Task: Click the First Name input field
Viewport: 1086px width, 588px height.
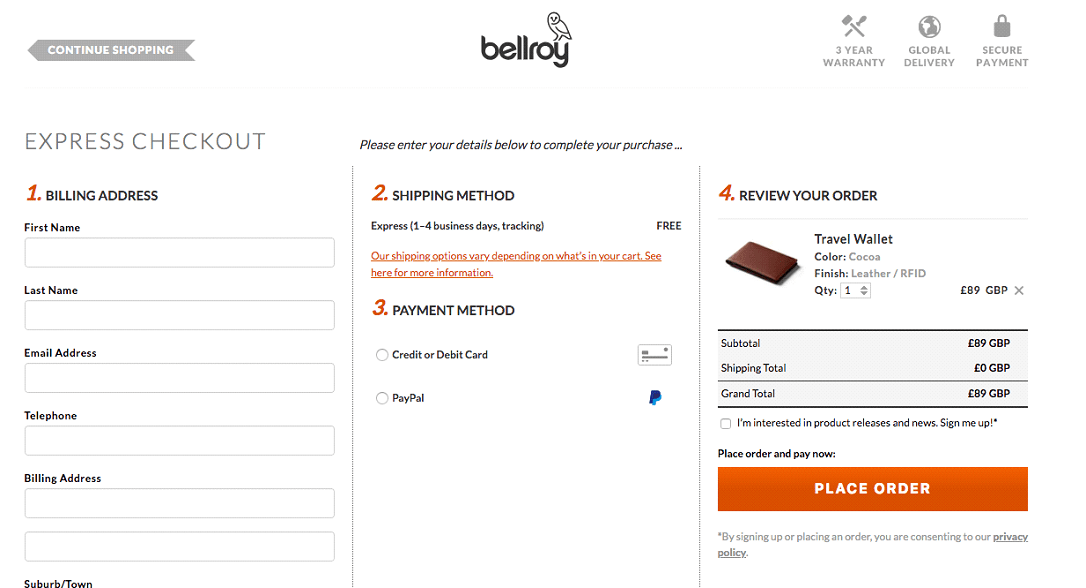Action: [x=179, y=253]
